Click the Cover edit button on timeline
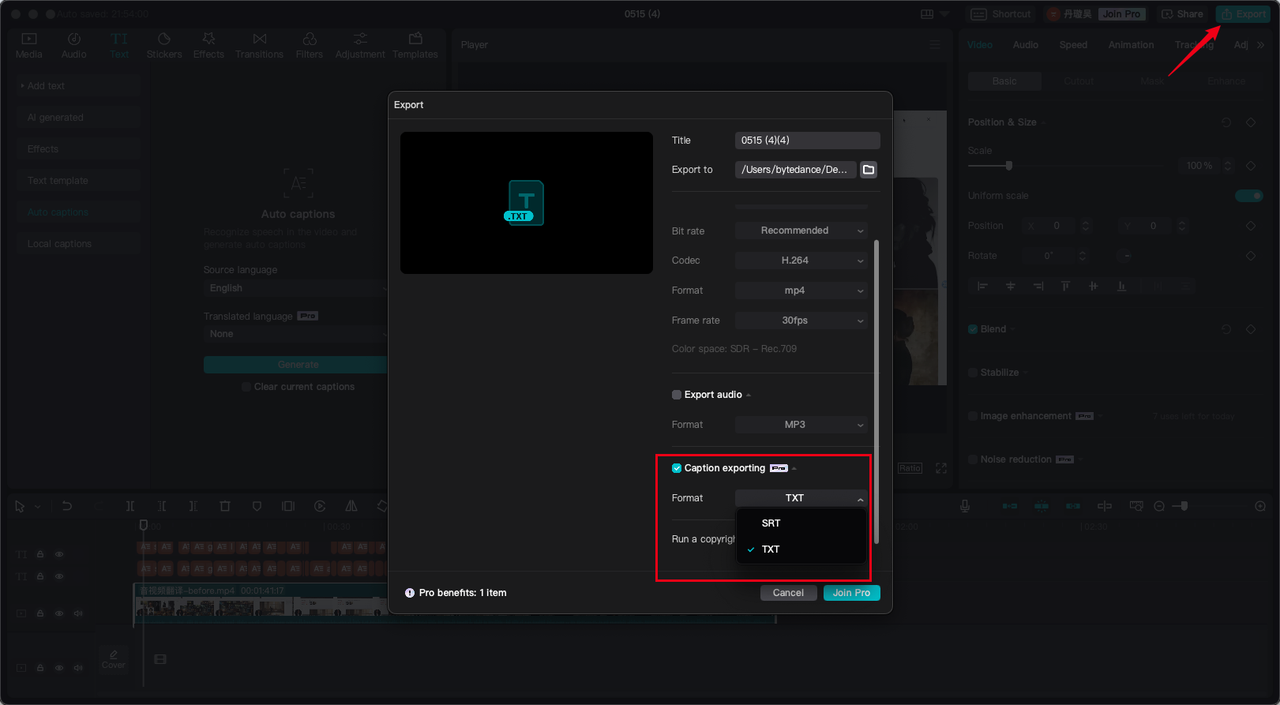This screenshot has width=1280, height=705. coord(113,659)
